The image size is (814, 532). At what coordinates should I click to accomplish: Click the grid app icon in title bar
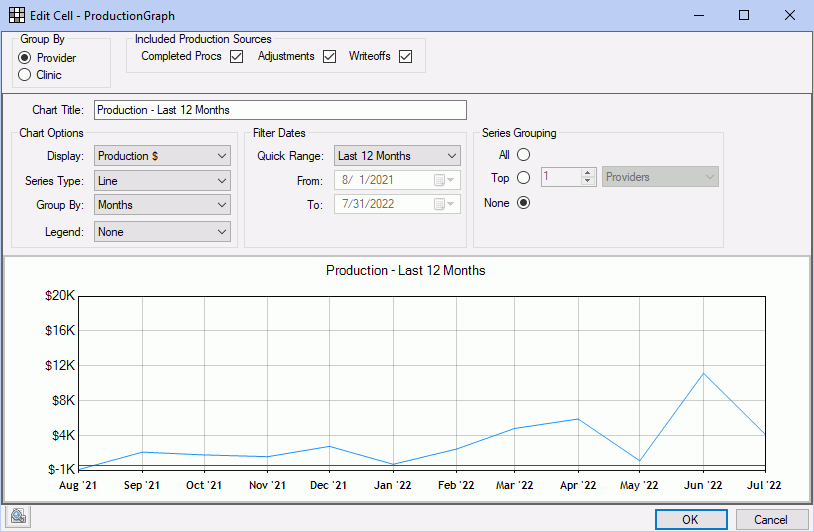point(17,15)
